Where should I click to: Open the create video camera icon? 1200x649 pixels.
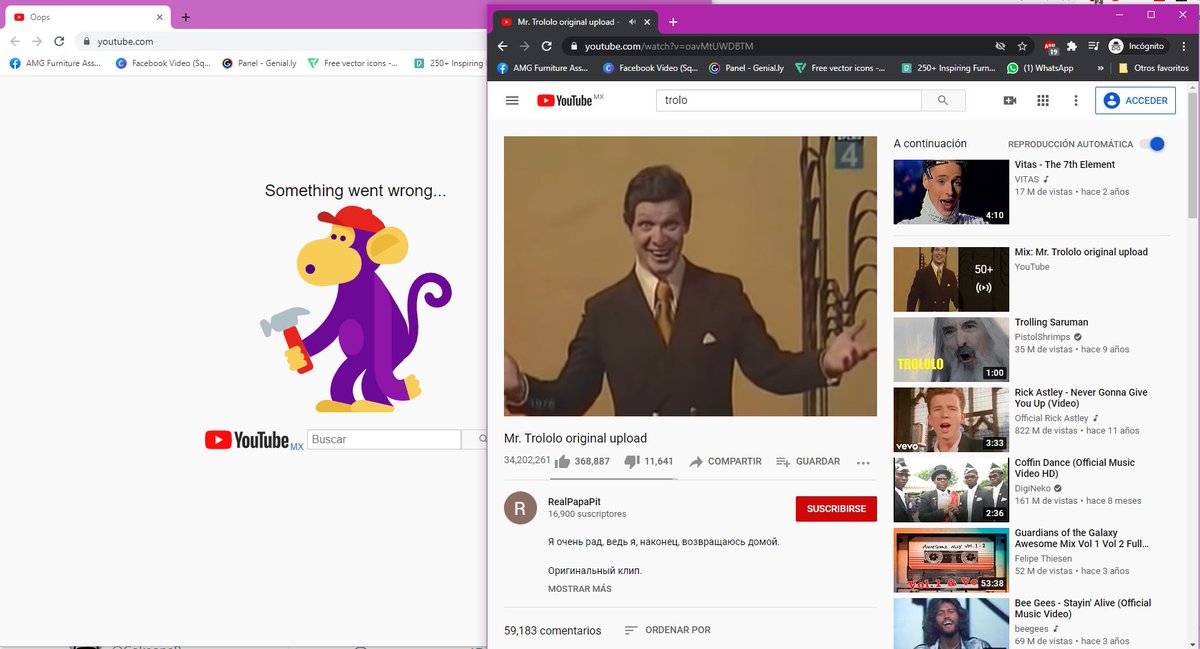tap(1010, 100)
